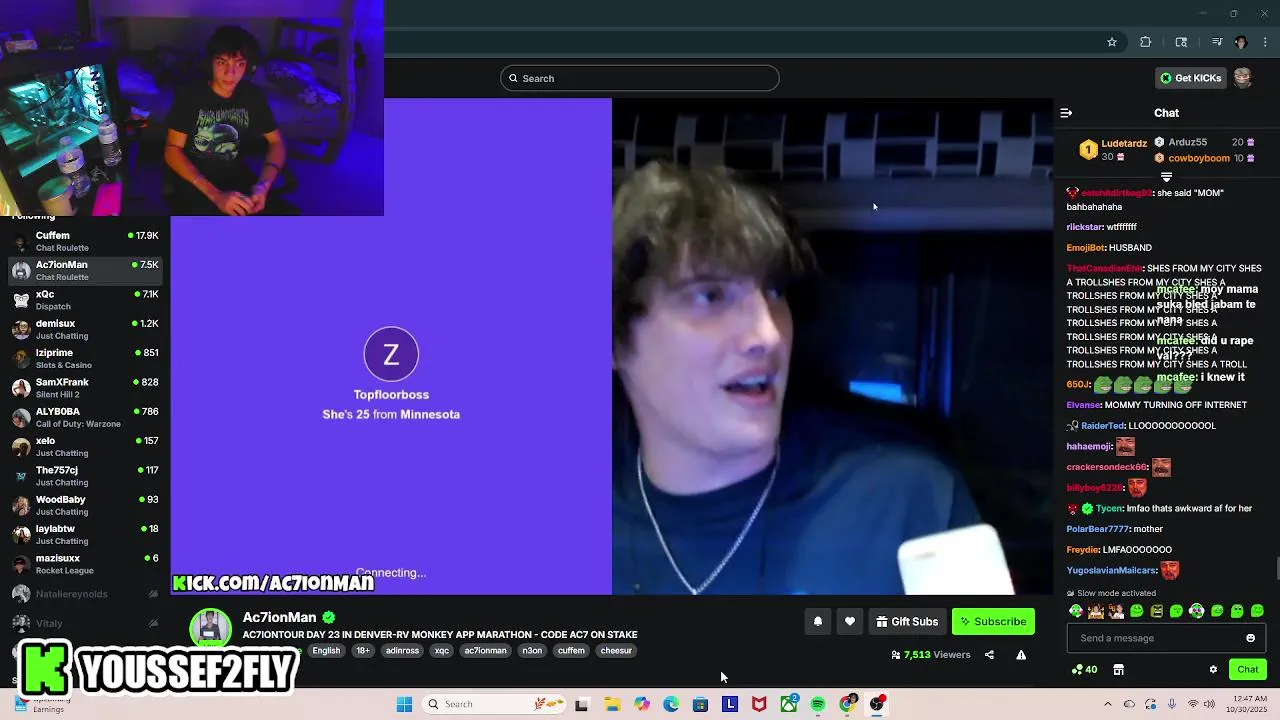
Task: Open ALYB0BA channel in the sidebar
Action: (x=86, y=417)
